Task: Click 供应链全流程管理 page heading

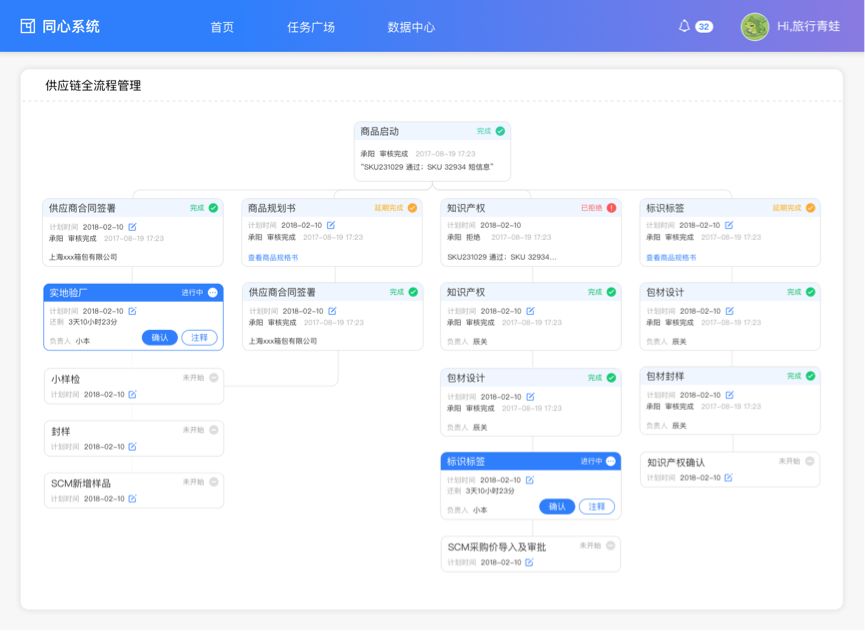Action: [x=93, y=85]
